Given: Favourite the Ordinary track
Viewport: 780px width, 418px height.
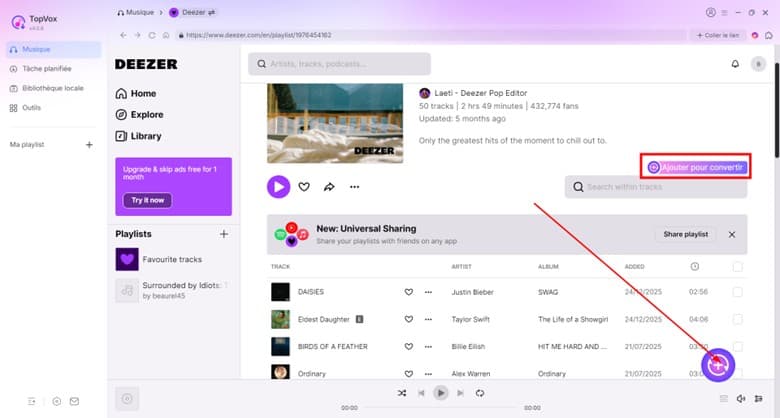Looking at the screenshot, I should [408, 374].
